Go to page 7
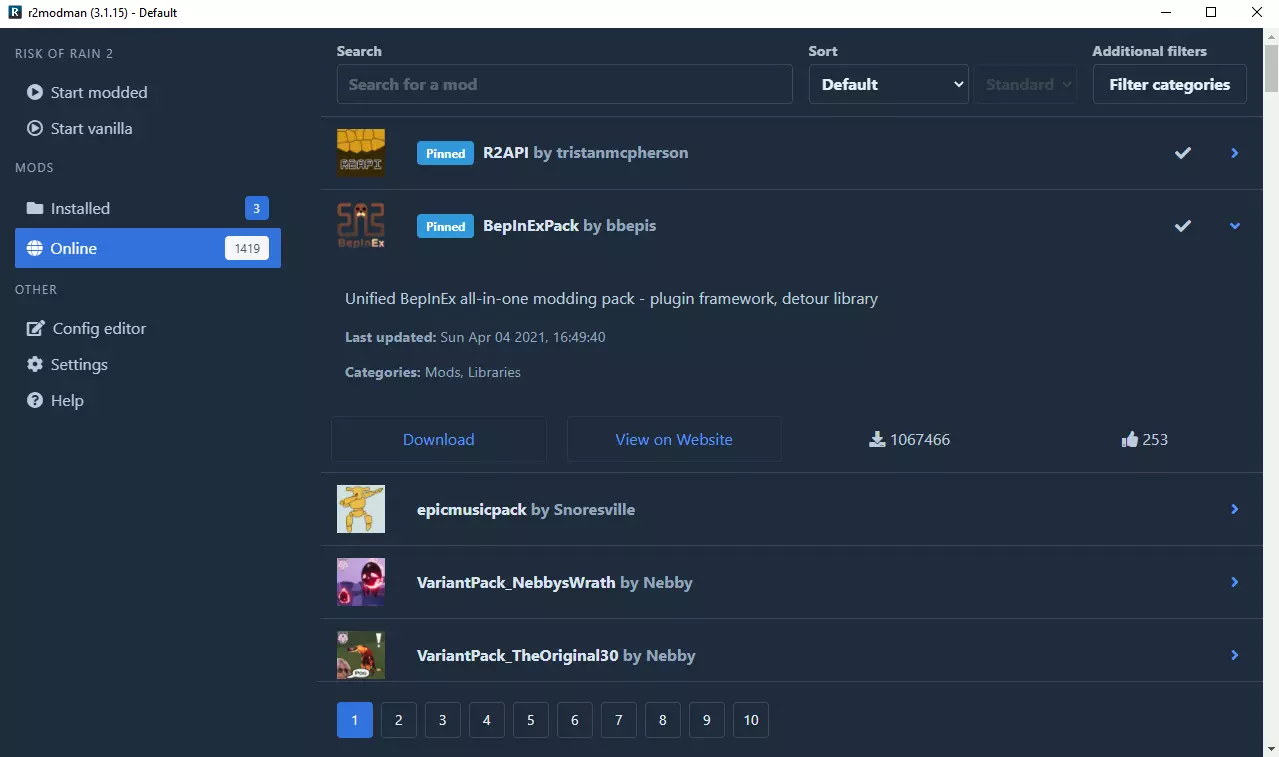Image resolution: width=1279 pixels, height=757 pixels. [x=619, y=720]
